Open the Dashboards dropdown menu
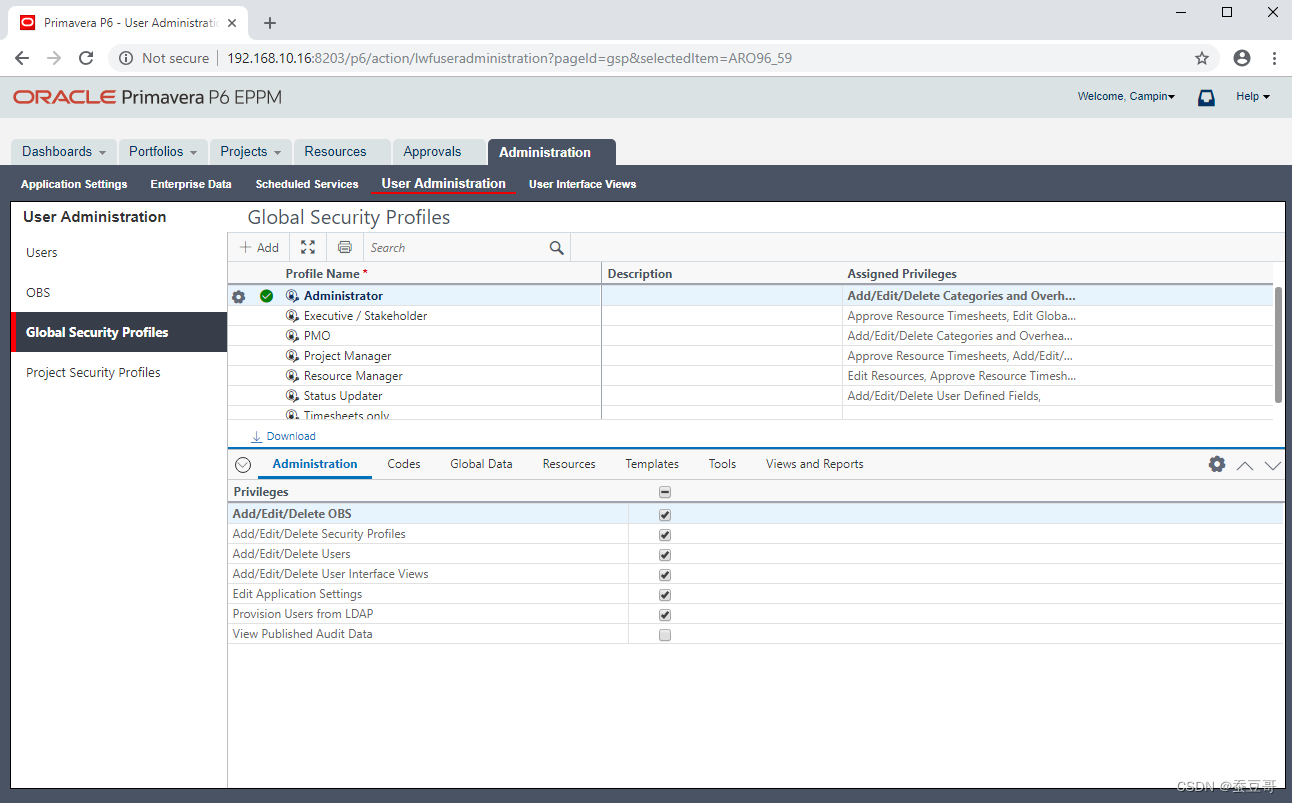1292x803 pixels. [64, 152]
